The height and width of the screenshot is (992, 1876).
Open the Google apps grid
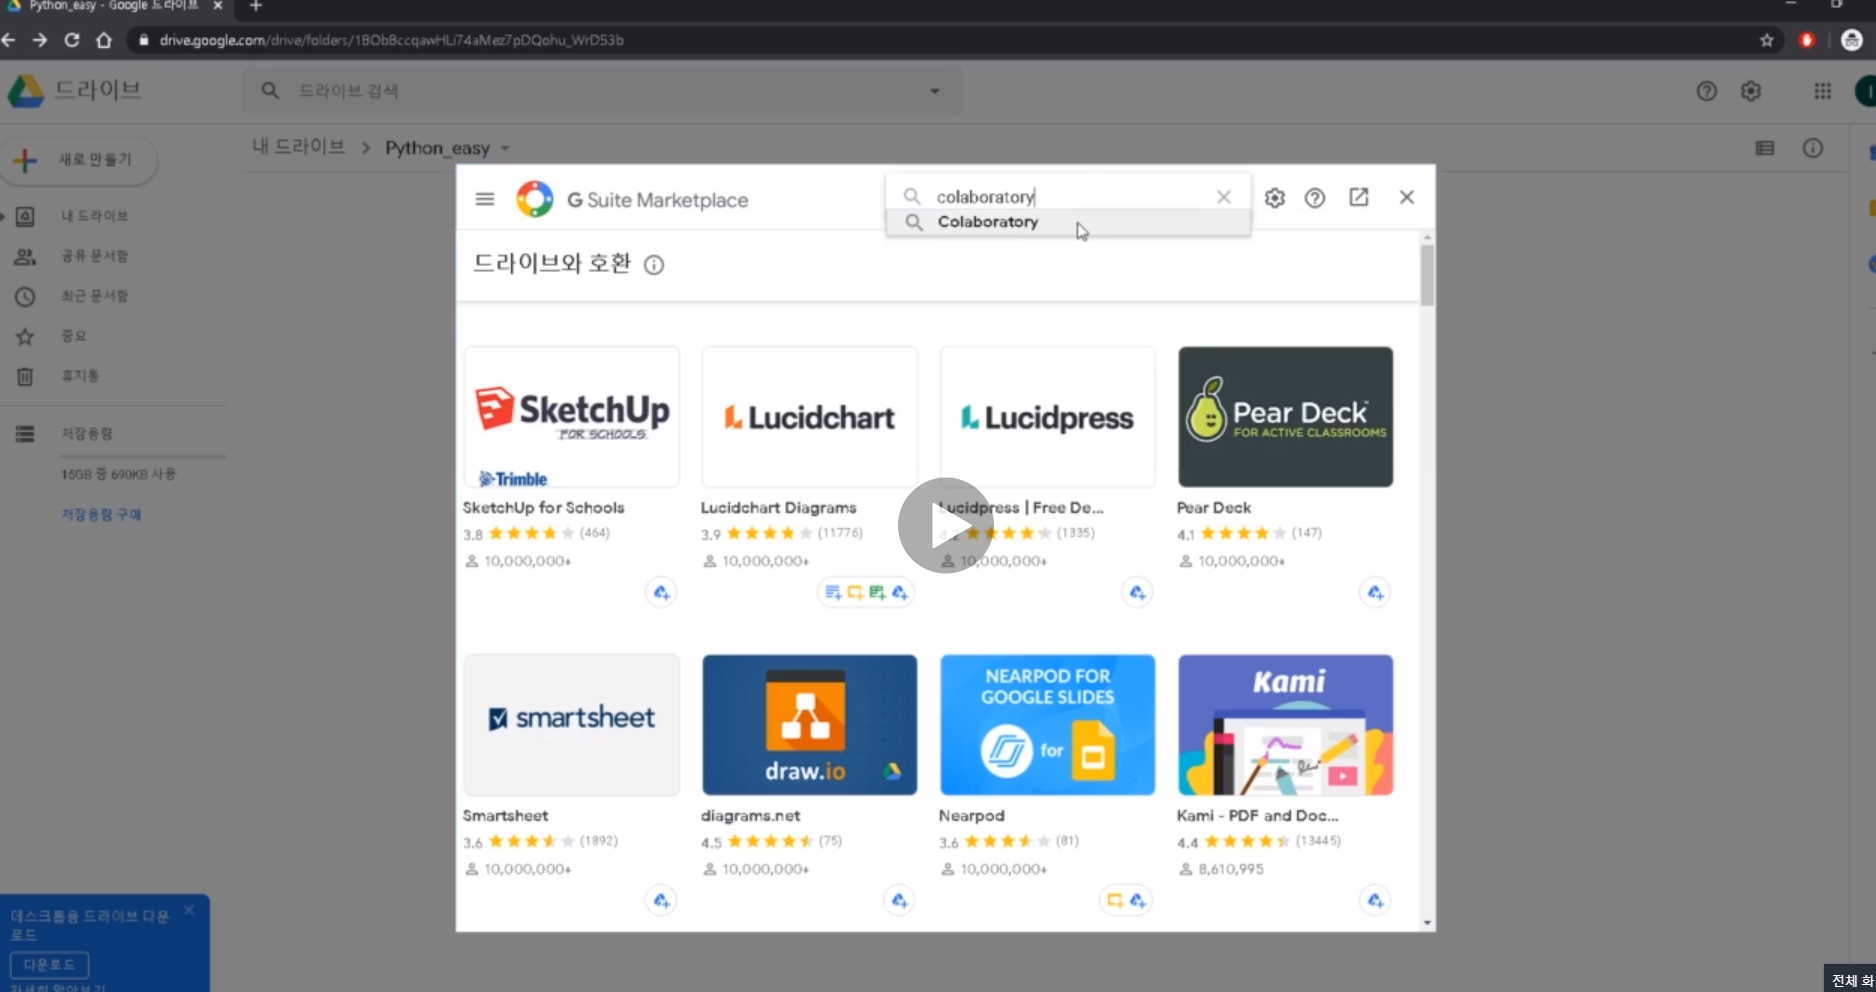point(1823,91)
